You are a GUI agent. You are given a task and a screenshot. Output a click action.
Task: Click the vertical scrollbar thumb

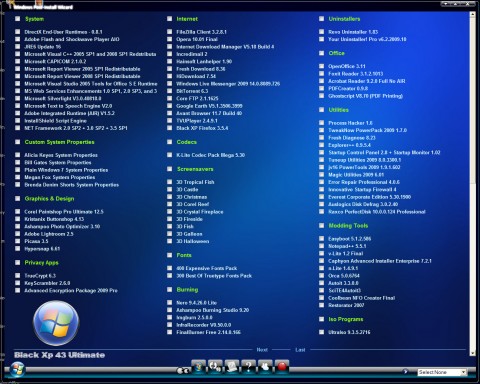(x=472, y=100)
